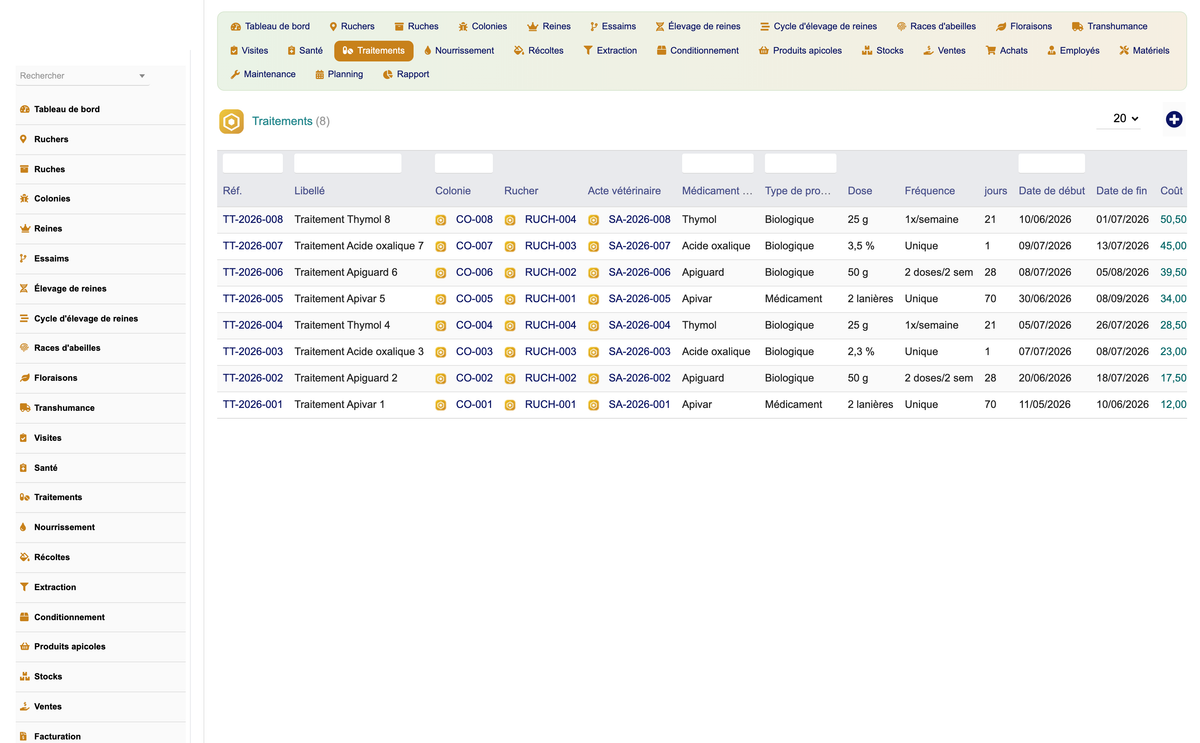Viewport: 1200px width, 743px height.
Task: Open apiary link RUCH-001 in TT-2026-005 row
Action: [x=550, y=299]
